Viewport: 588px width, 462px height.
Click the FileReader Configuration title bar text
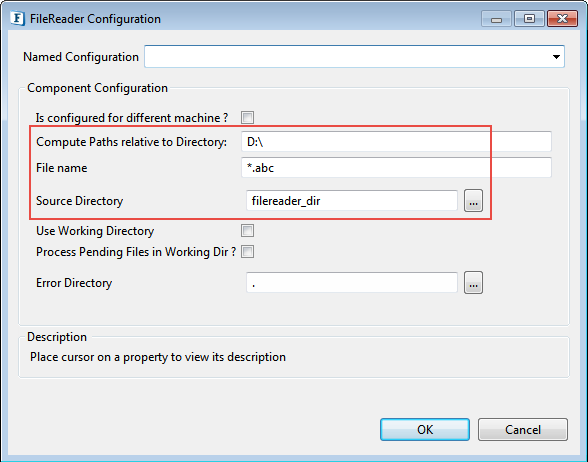(95, 19)
